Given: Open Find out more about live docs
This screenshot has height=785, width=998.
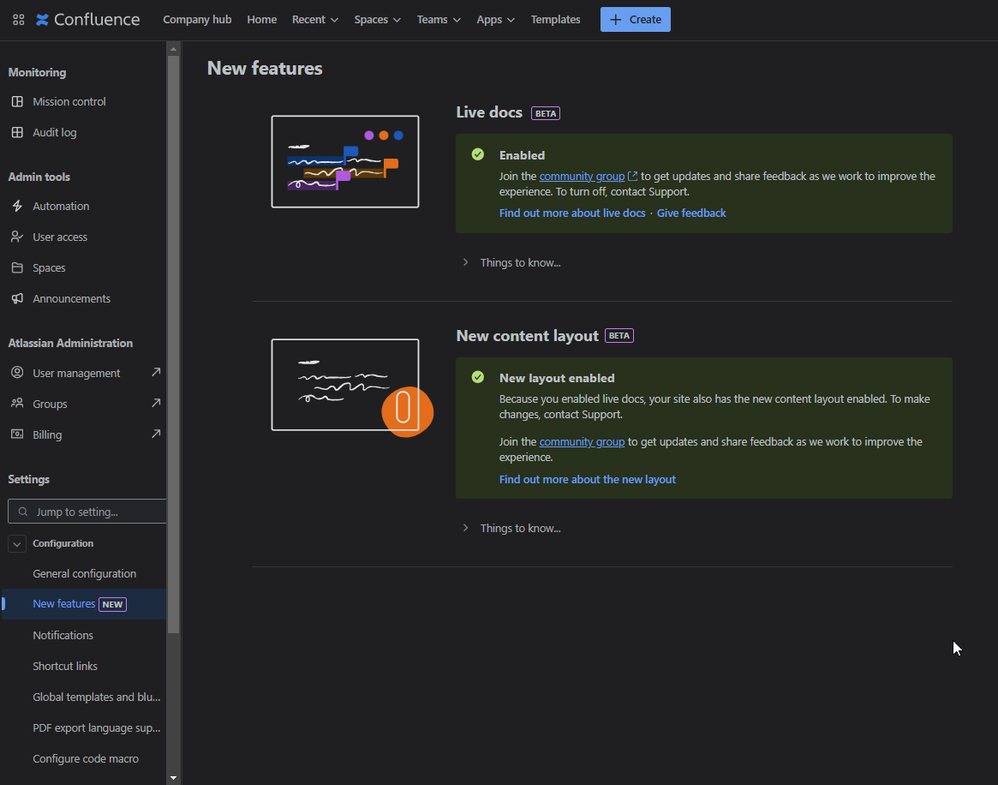Looking at the screenshot, I should [572, 213].
